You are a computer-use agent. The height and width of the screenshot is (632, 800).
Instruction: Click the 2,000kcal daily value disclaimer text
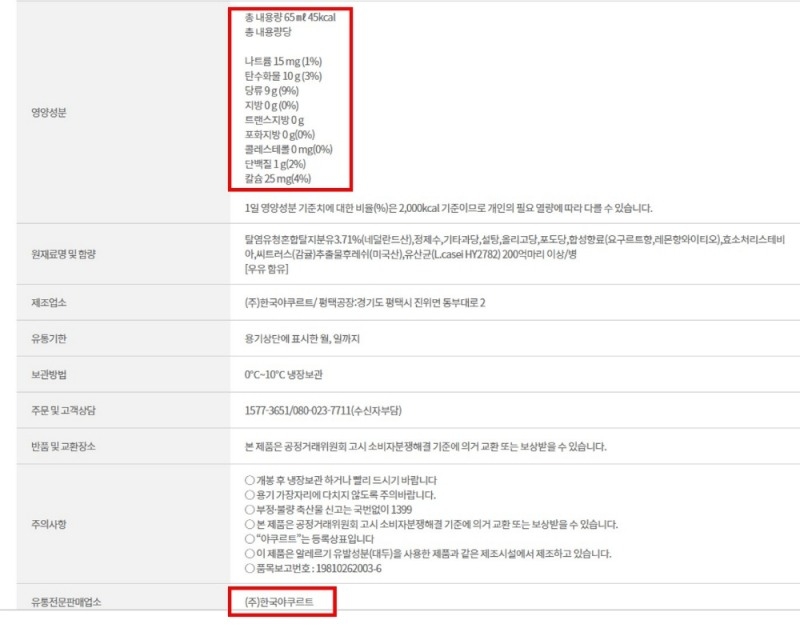448,208
